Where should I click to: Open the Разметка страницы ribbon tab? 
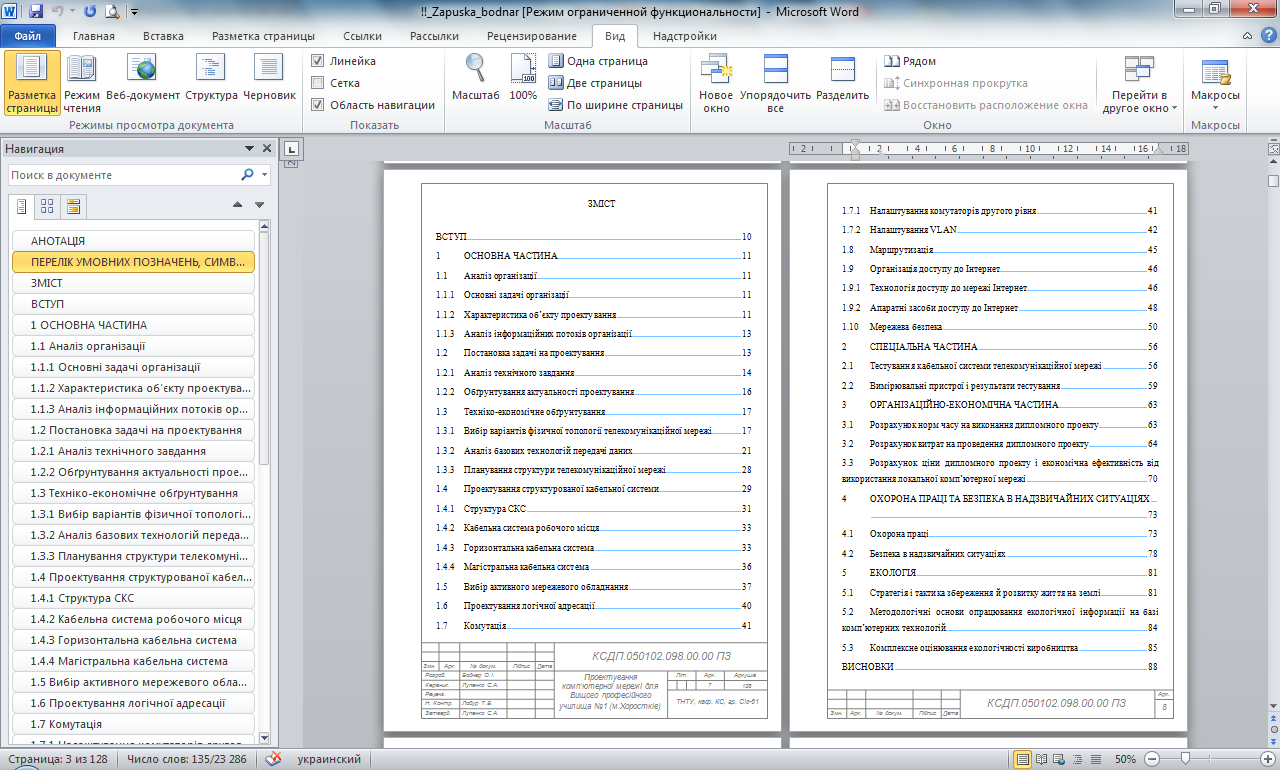(263, 36)
